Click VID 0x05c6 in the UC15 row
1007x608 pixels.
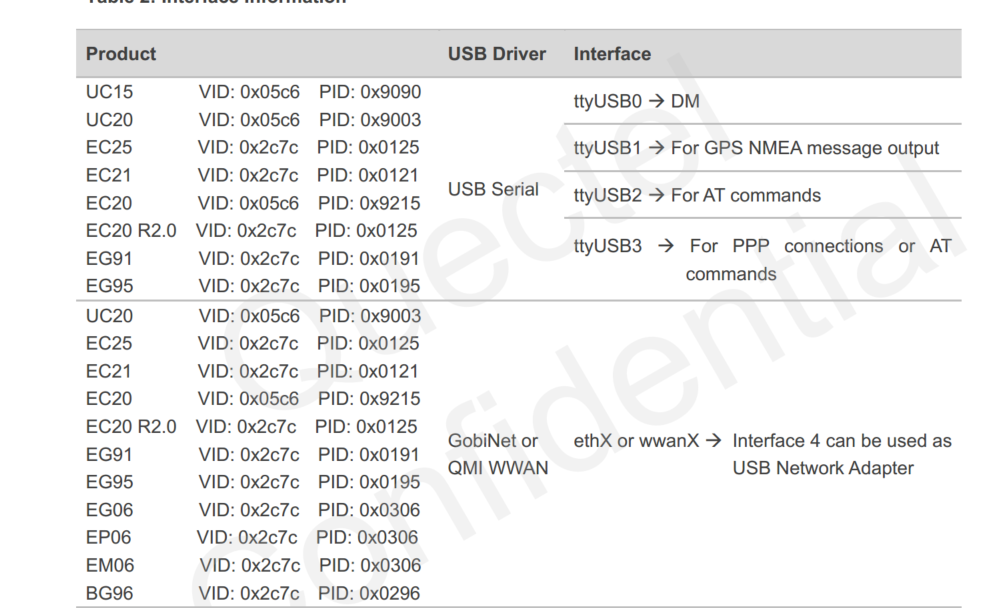[249, 92]
